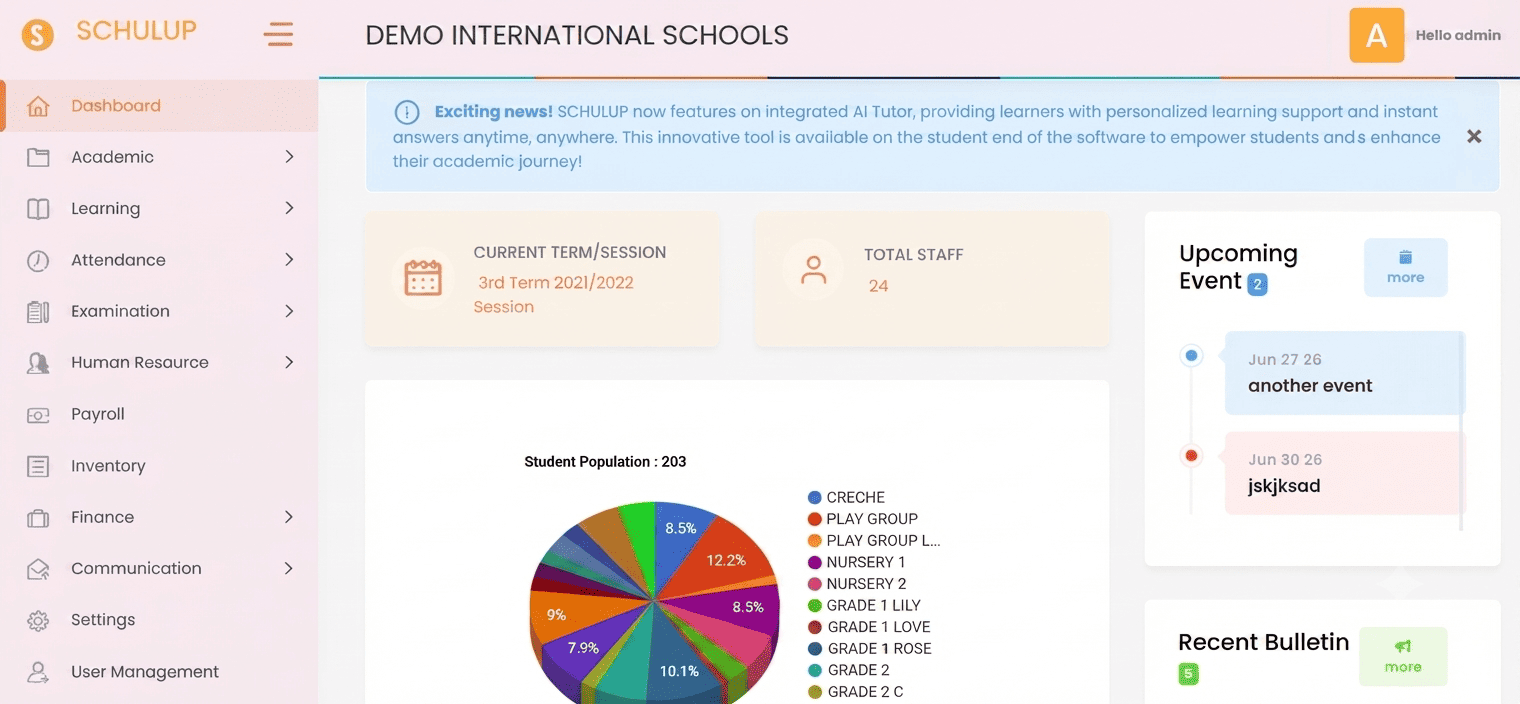The height and width of the screenshot is (704, 1520).
Task: Click the blue timeline dot for Jun 27
Action: (1191, 355)
